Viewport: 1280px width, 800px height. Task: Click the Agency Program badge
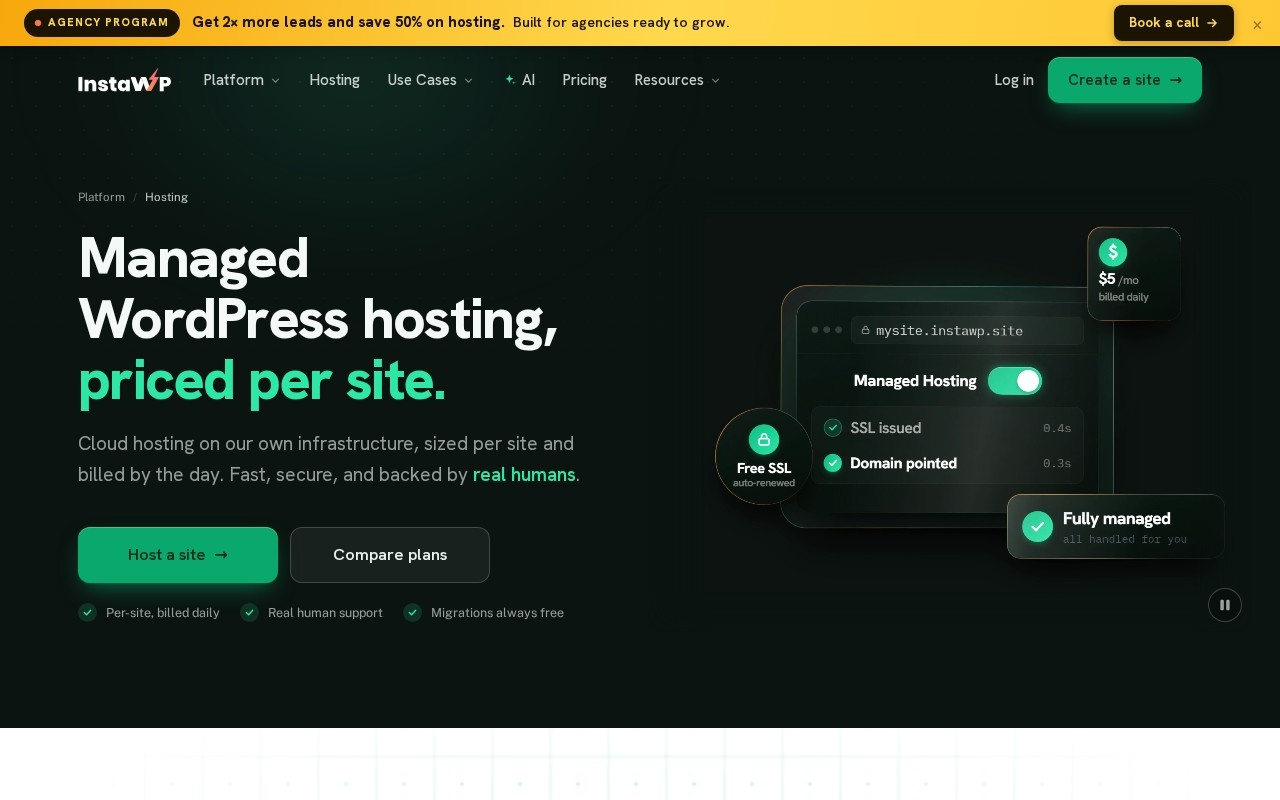click(x=102, y=23)
